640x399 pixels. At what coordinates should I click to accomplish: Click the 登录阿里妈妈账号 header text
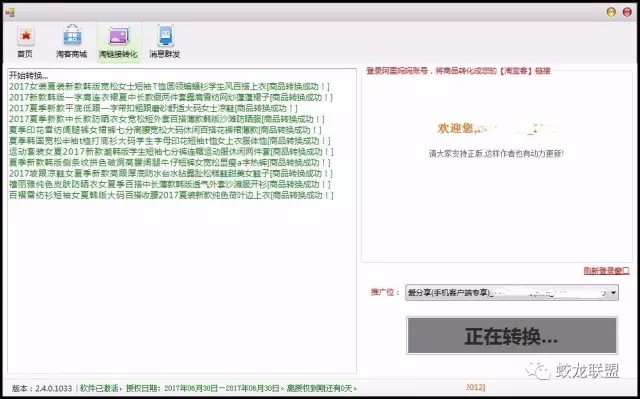pos(458,71)
